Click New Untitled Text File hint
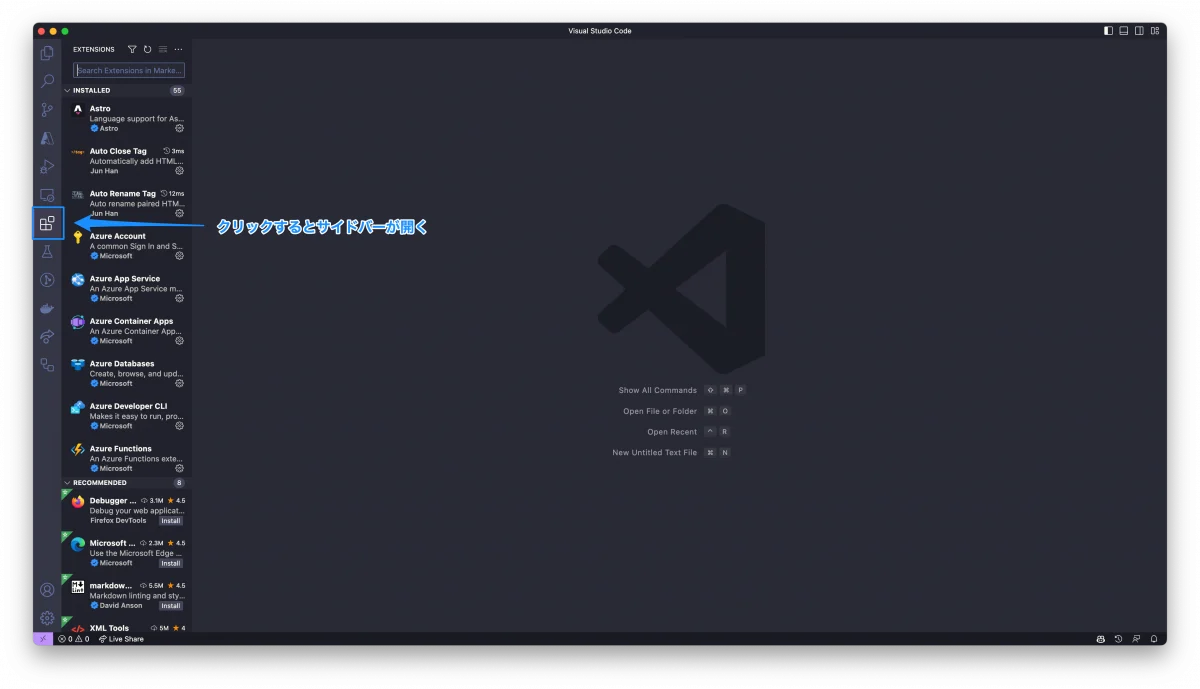 coord(655,452)
